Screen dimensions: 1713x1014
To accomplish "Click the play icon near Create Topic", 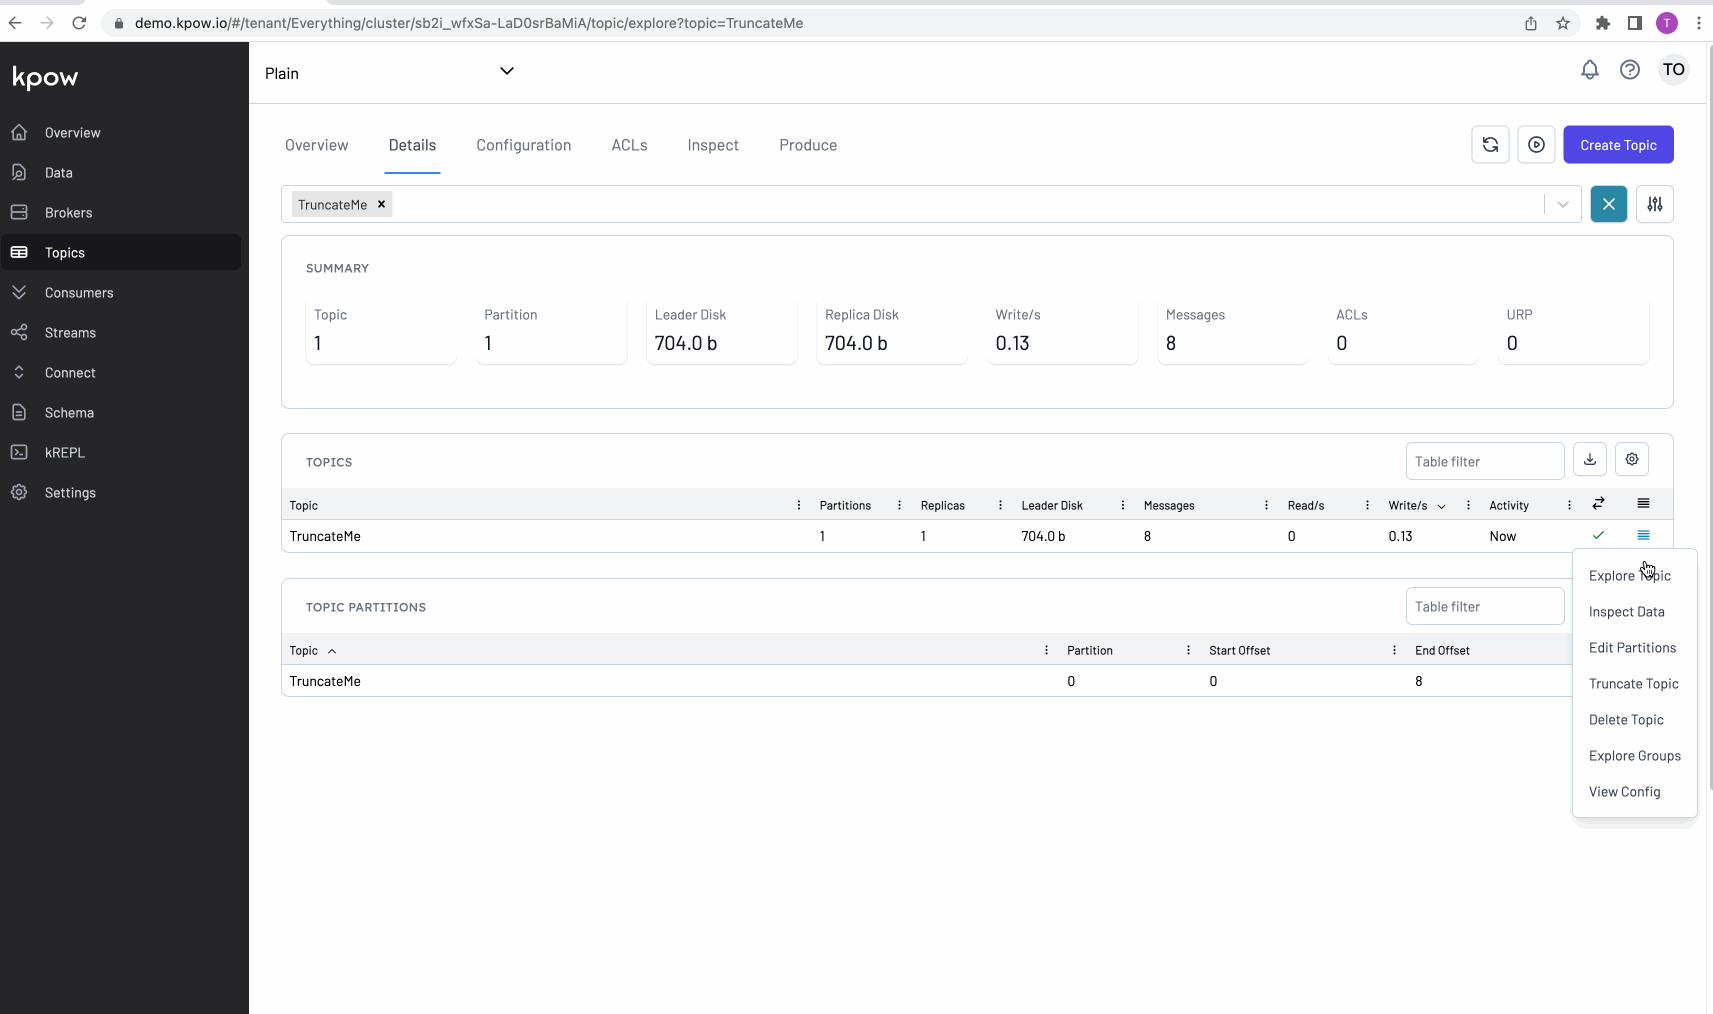I will (1536, 145).
